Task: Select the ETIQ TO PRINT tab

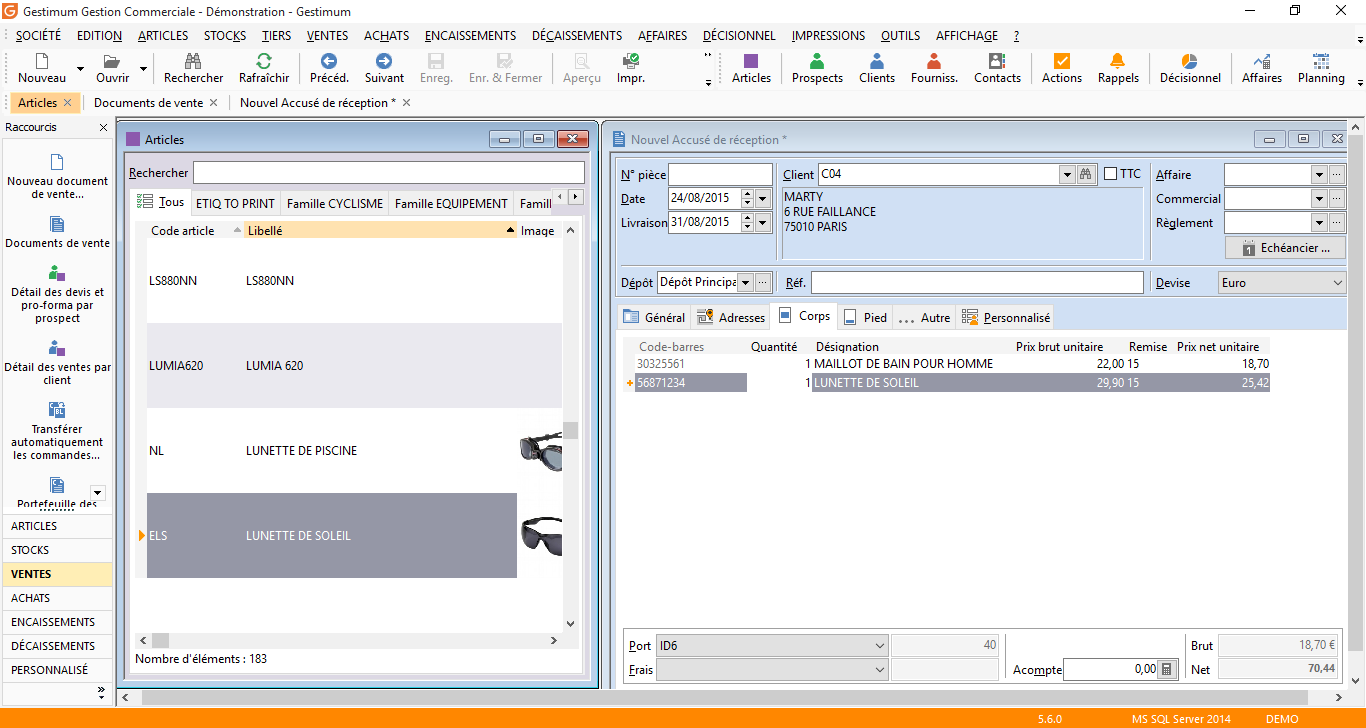Action: pos(235,203)
